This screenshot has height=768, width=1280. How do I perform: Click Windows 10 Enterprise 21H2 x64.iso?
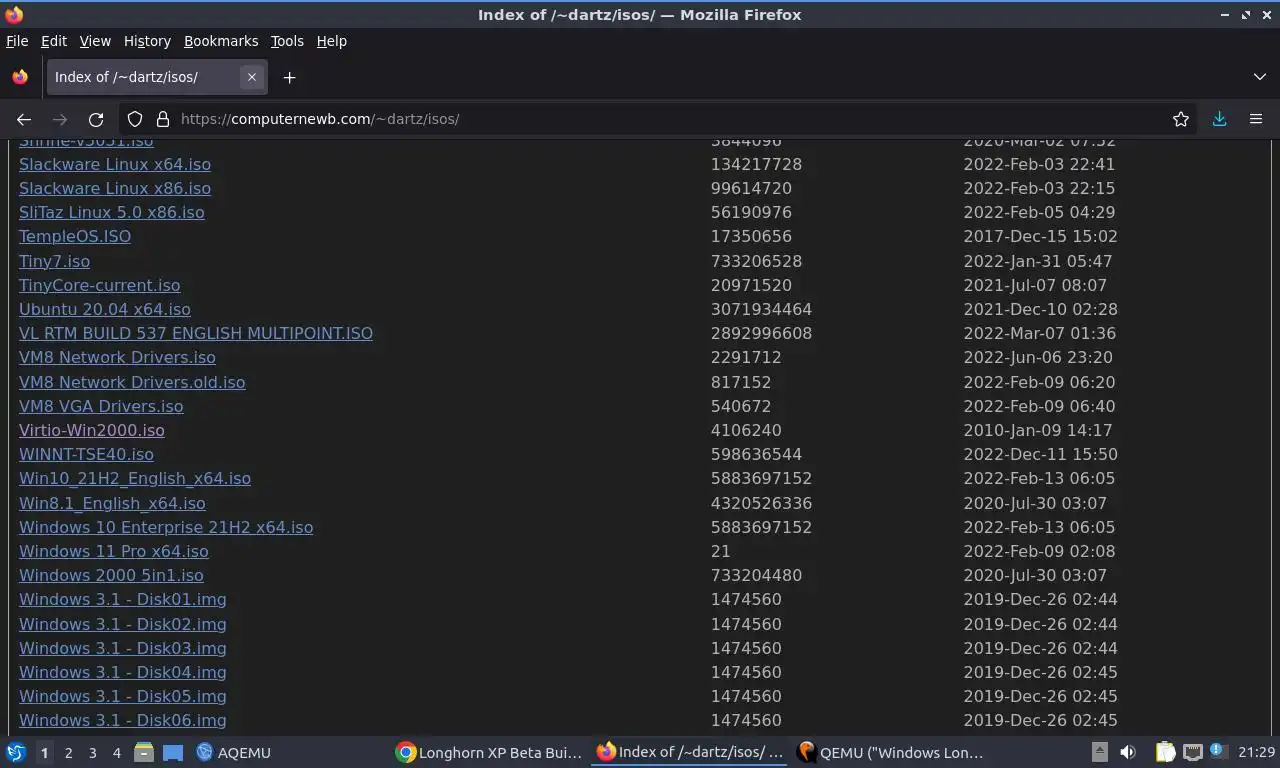166,527
